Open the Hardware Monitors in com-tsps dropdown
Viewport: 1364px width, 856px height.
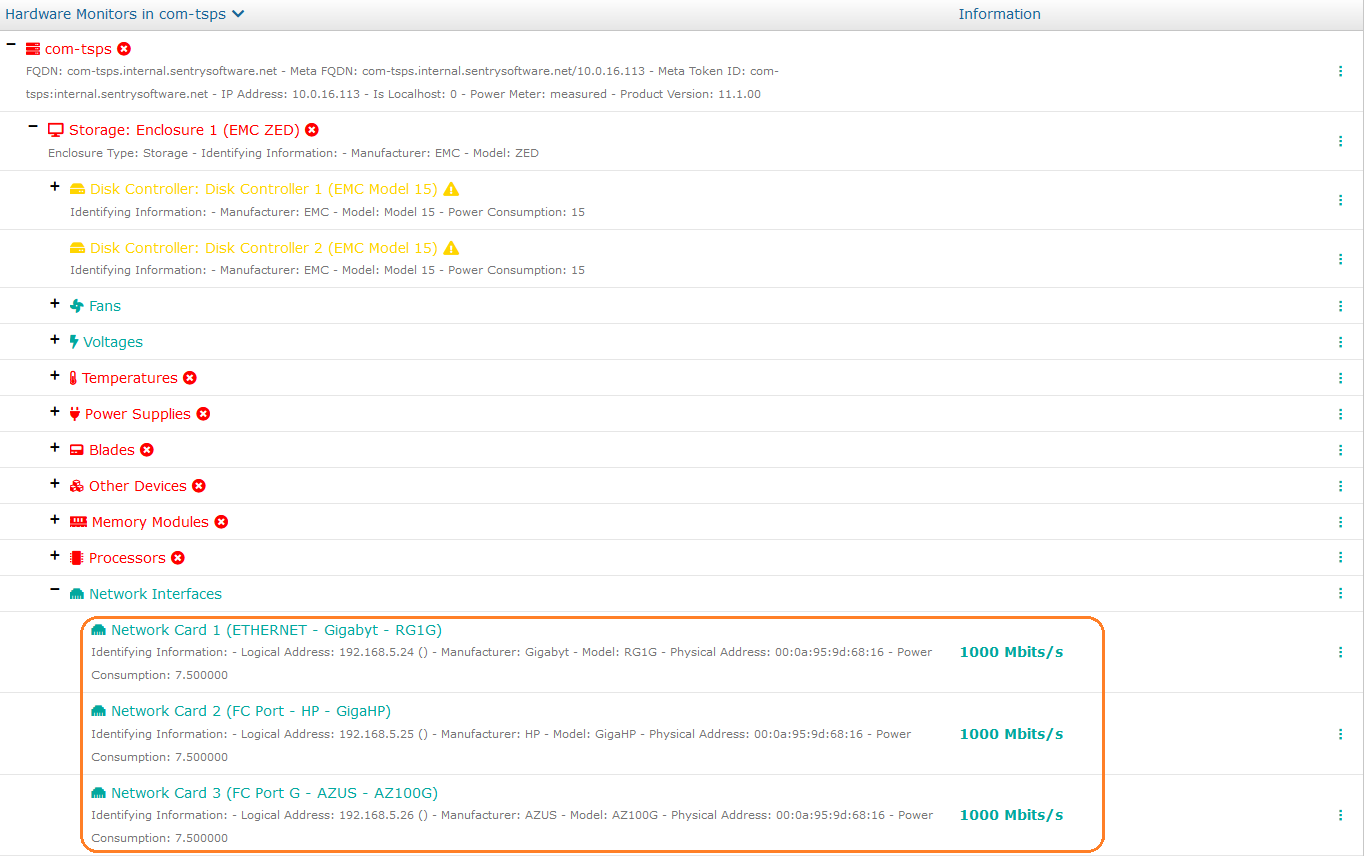pyautogui.click(x=237, y=14)
